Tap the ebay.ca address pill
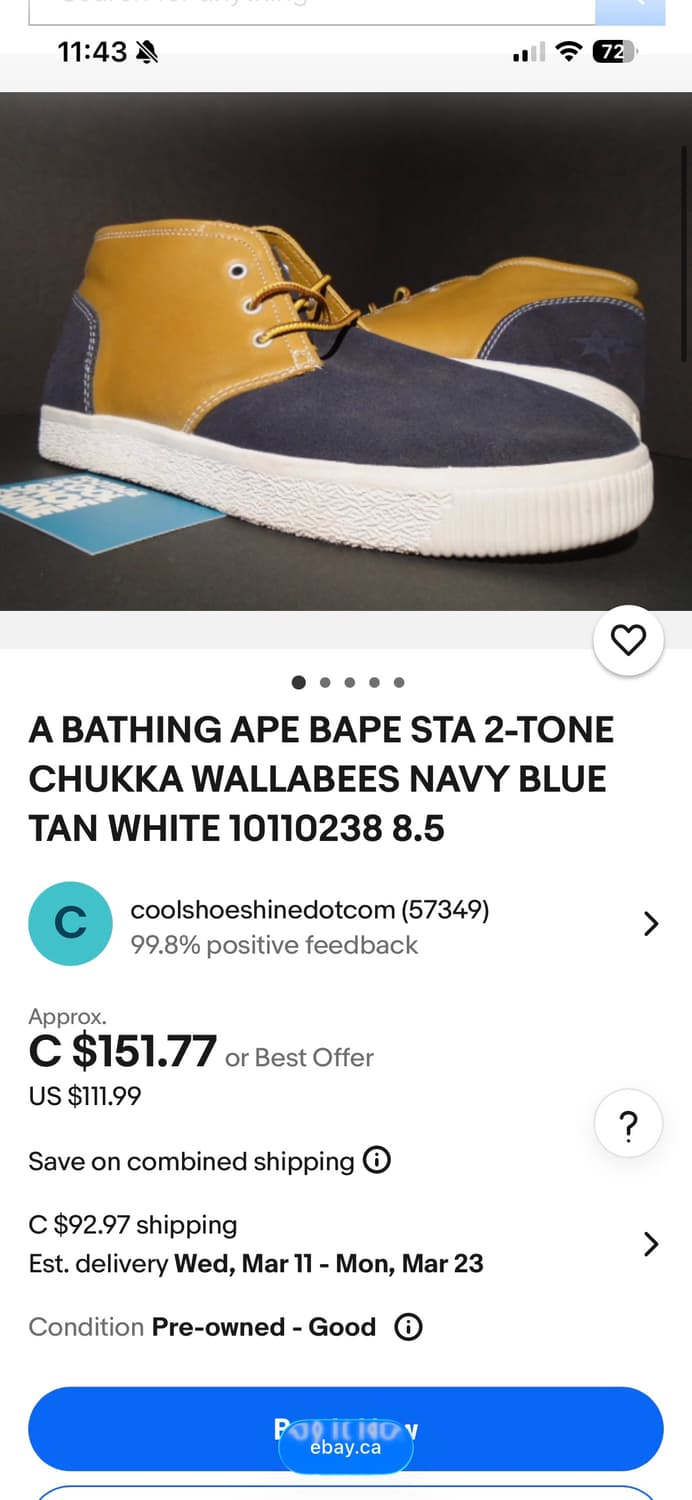 click(x=346, y=1447)
